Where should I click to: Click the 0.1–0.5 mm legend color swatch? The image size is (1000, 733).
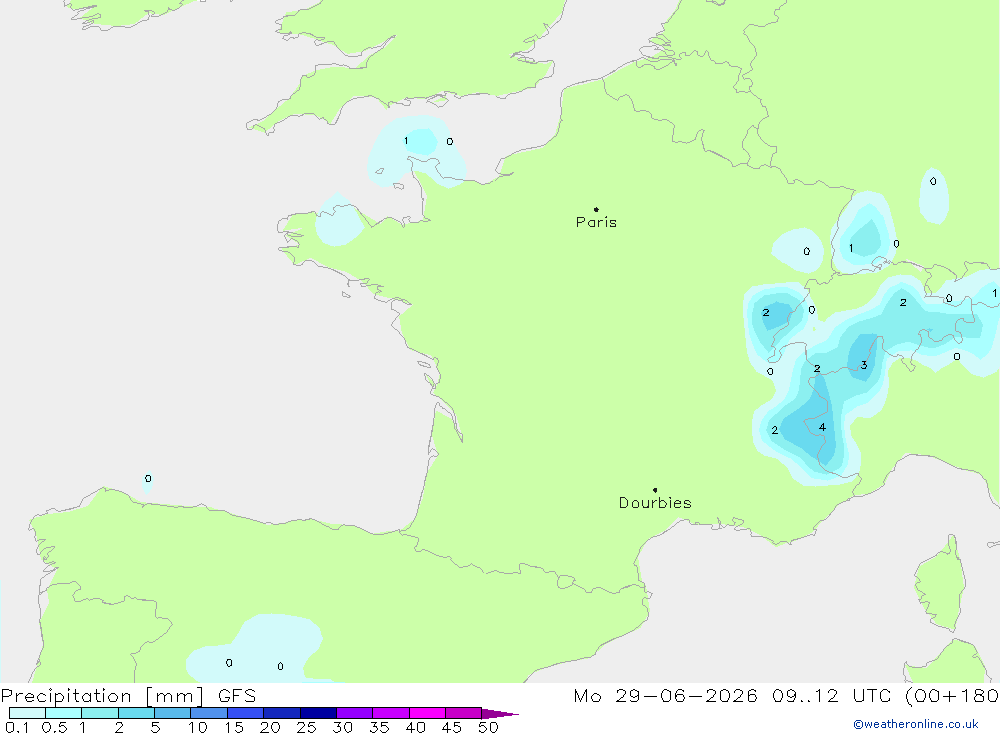[x=27, y=713]
